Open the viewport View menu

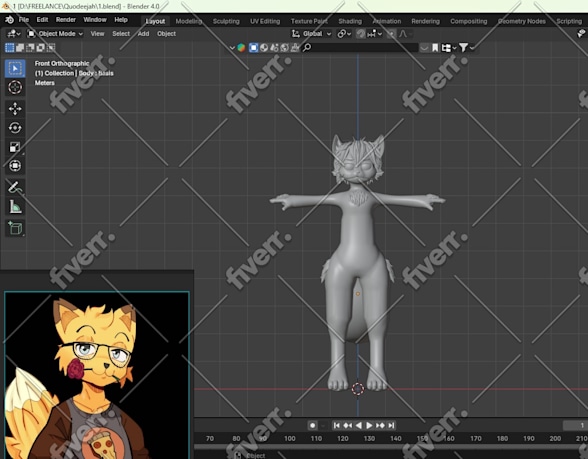click(x=98, y=34)
